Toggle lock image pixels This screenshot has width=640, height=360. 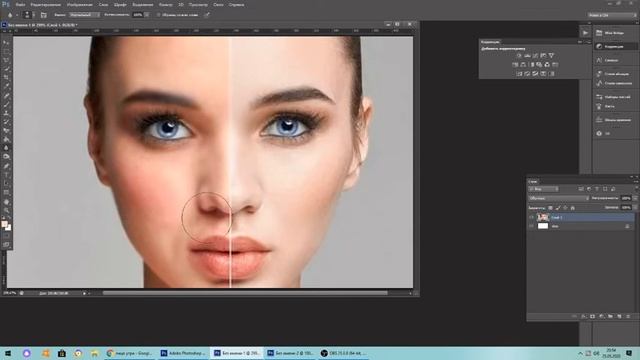pyautogui.click(x=558, y=208)
